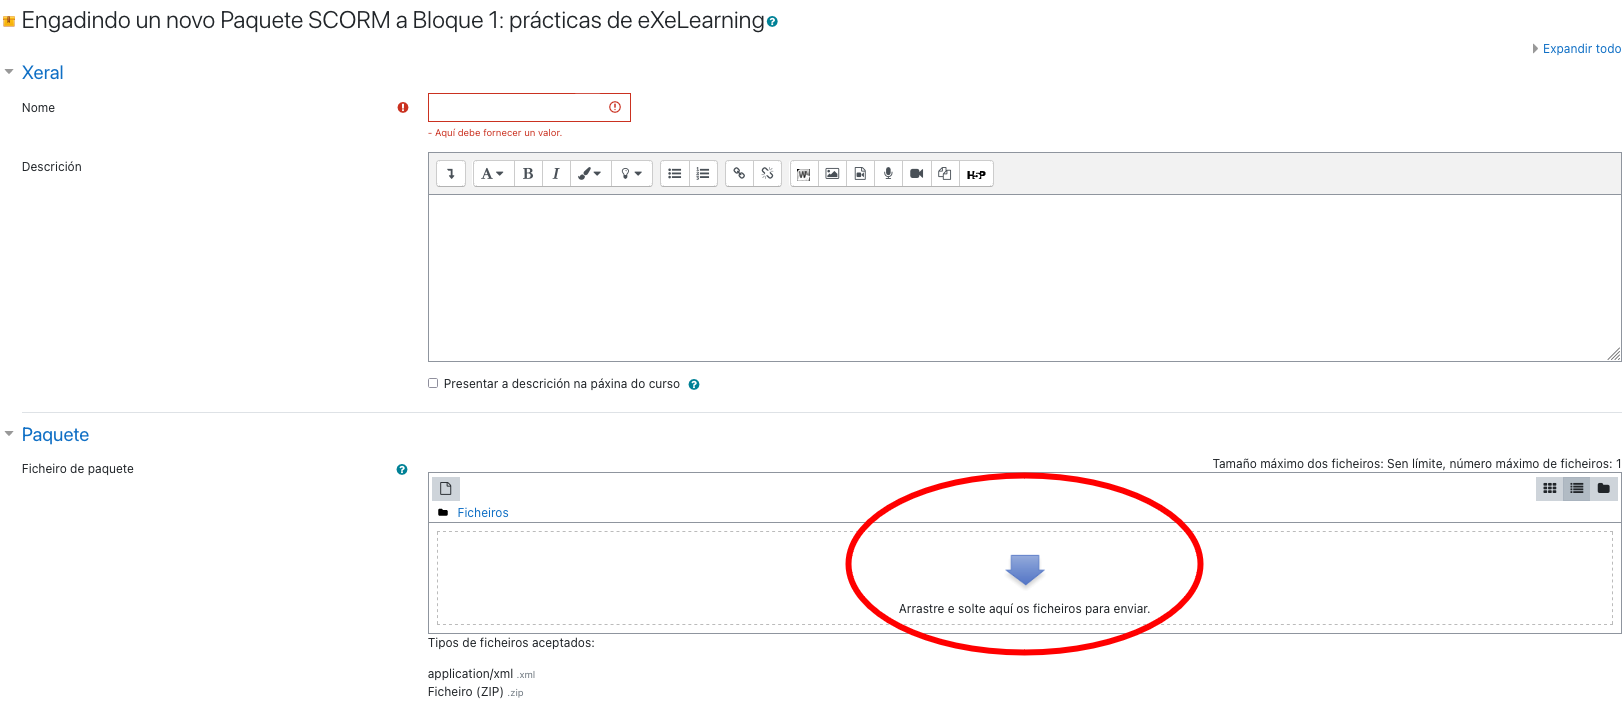Focus the Nome text field
This screenshot has height=704, width=1624.
click(529, 107)
